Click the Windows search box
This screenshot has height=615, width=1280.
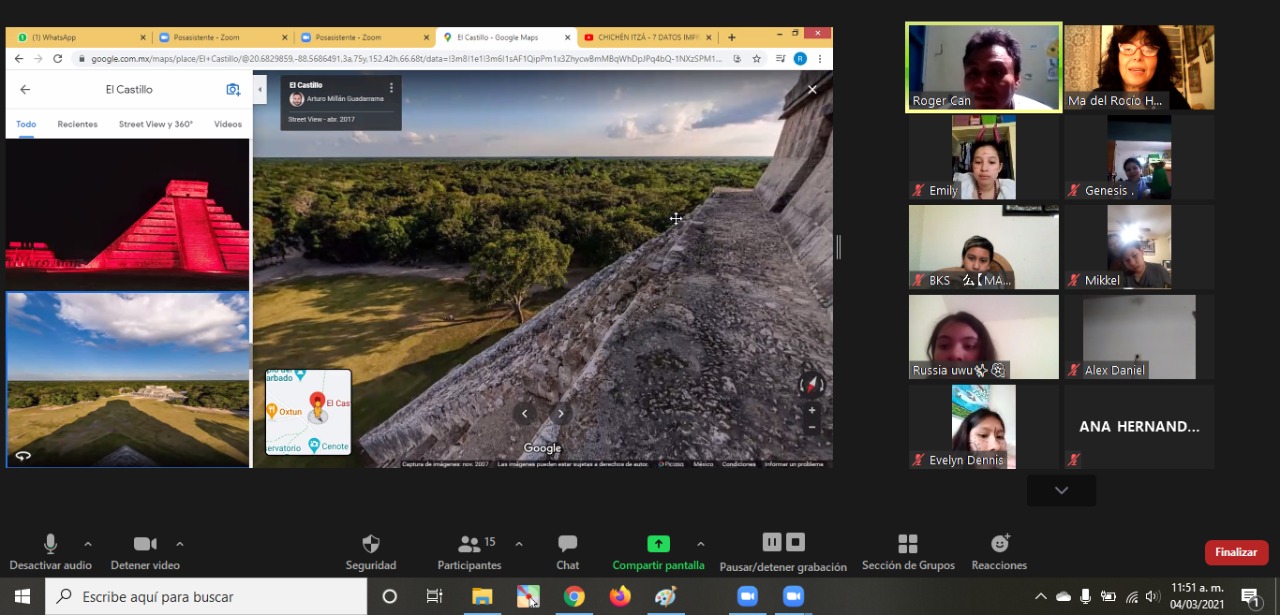click(x=210, y=597)
